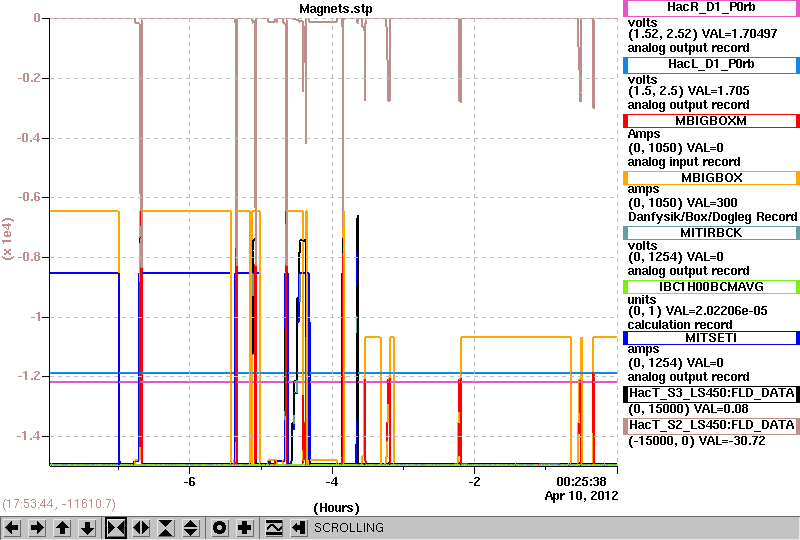The image size is (800, 540).
Task: Select the orange MBIGBOX legend box
Action: coord(711,178)
